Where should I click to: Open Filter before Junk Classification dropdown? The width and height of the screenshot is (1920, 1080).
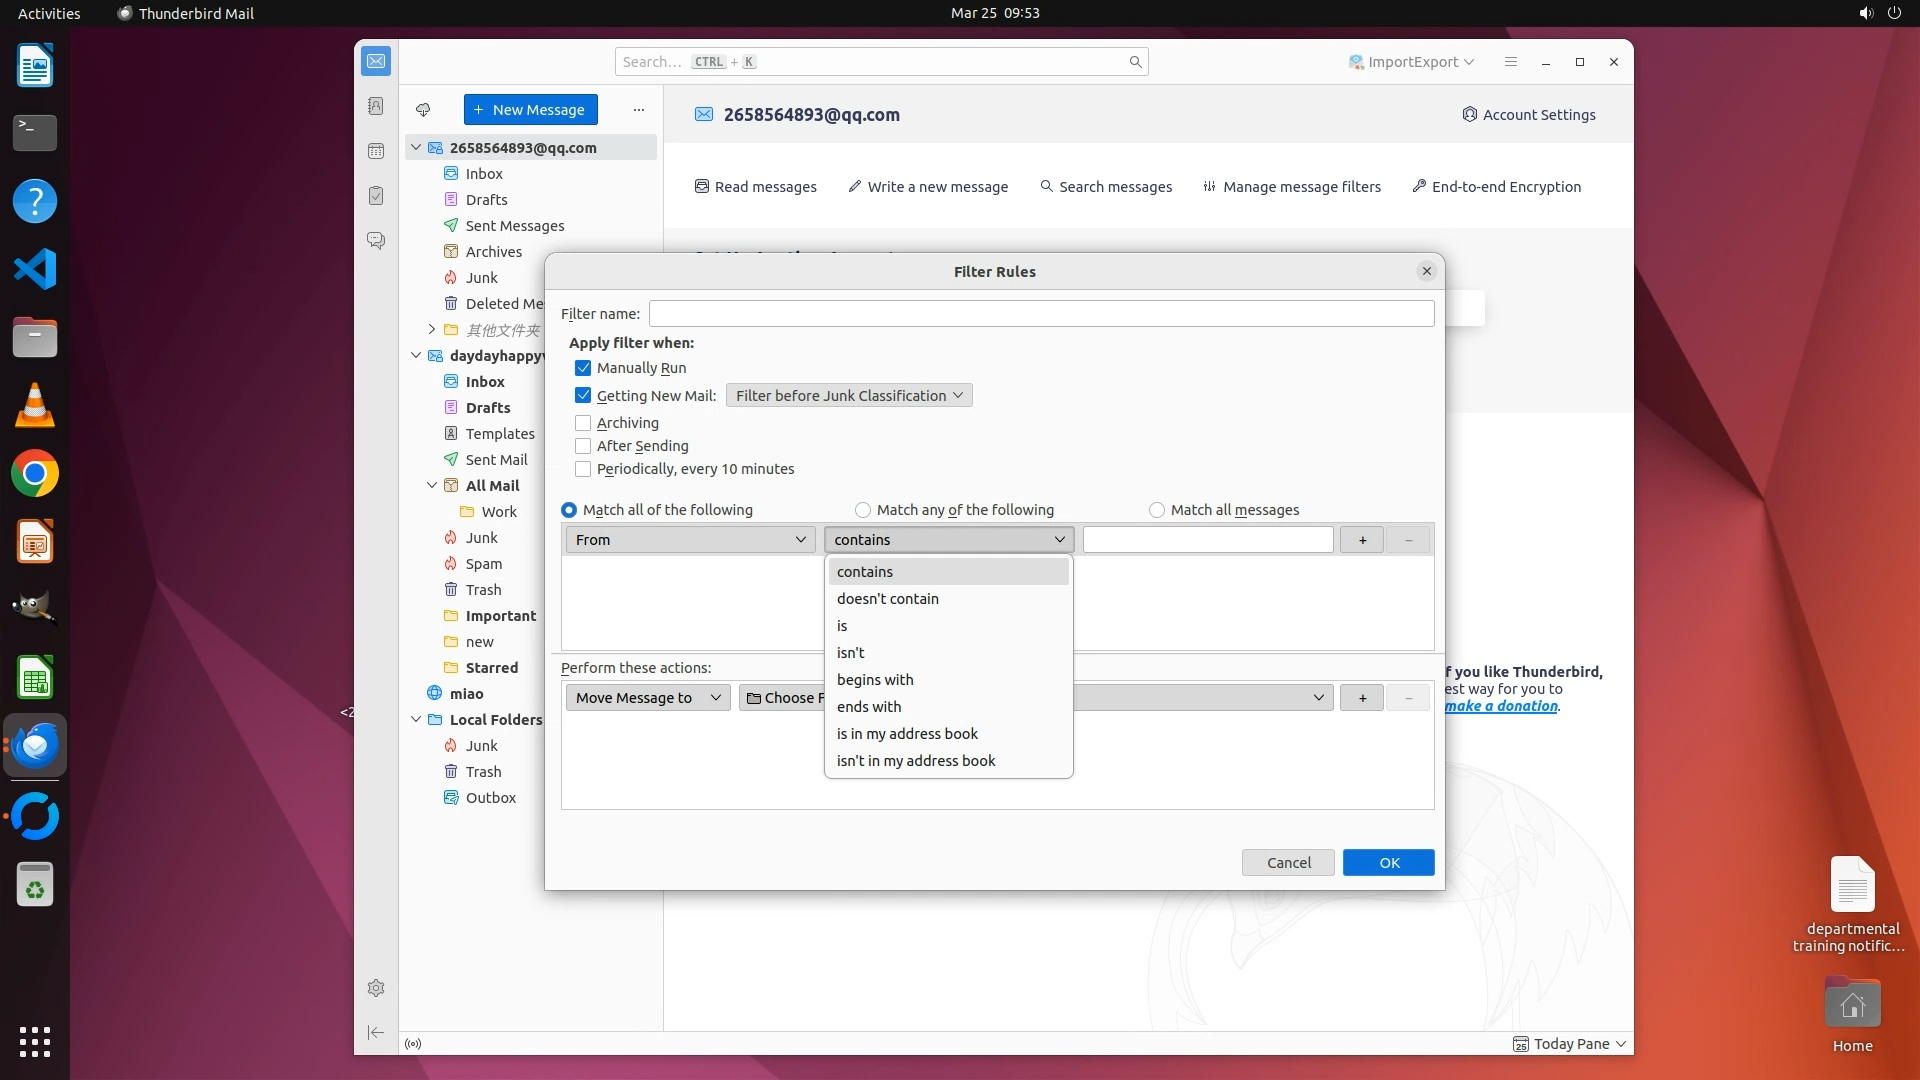848,396
